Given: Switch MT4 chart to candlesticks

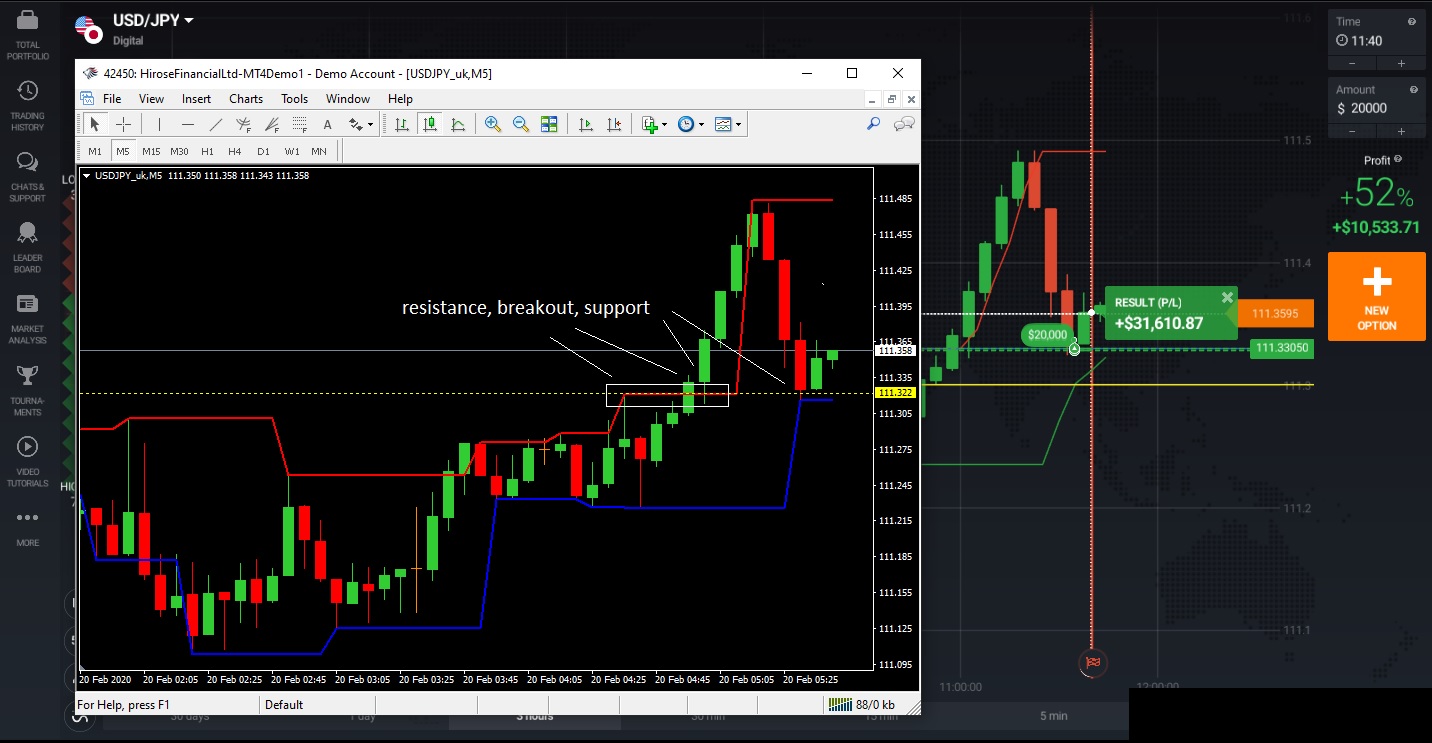Looking at the screenshot, I should 430,124.
